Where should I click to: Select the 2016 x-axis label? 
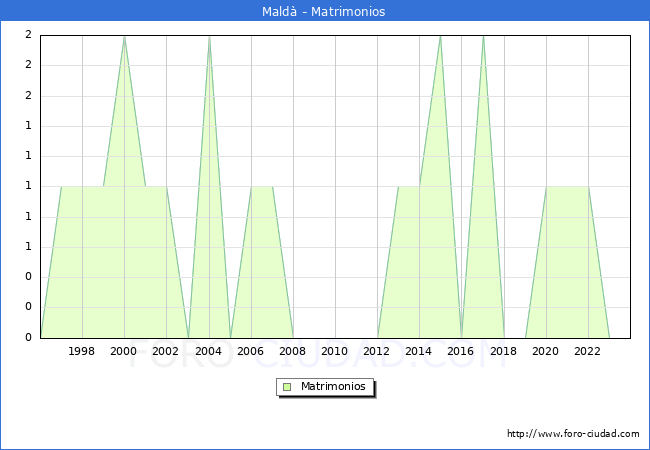click(461, 351)
